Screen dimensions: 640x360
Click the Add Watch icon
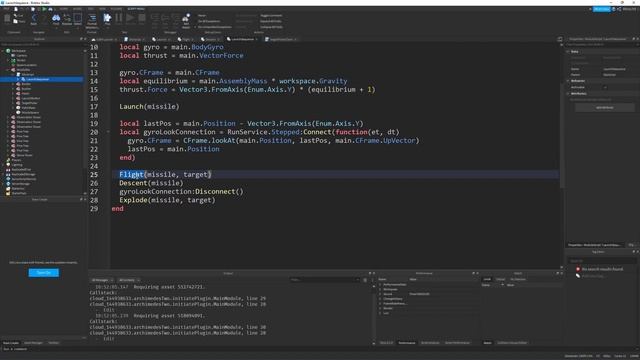click(x=186, y=18)
